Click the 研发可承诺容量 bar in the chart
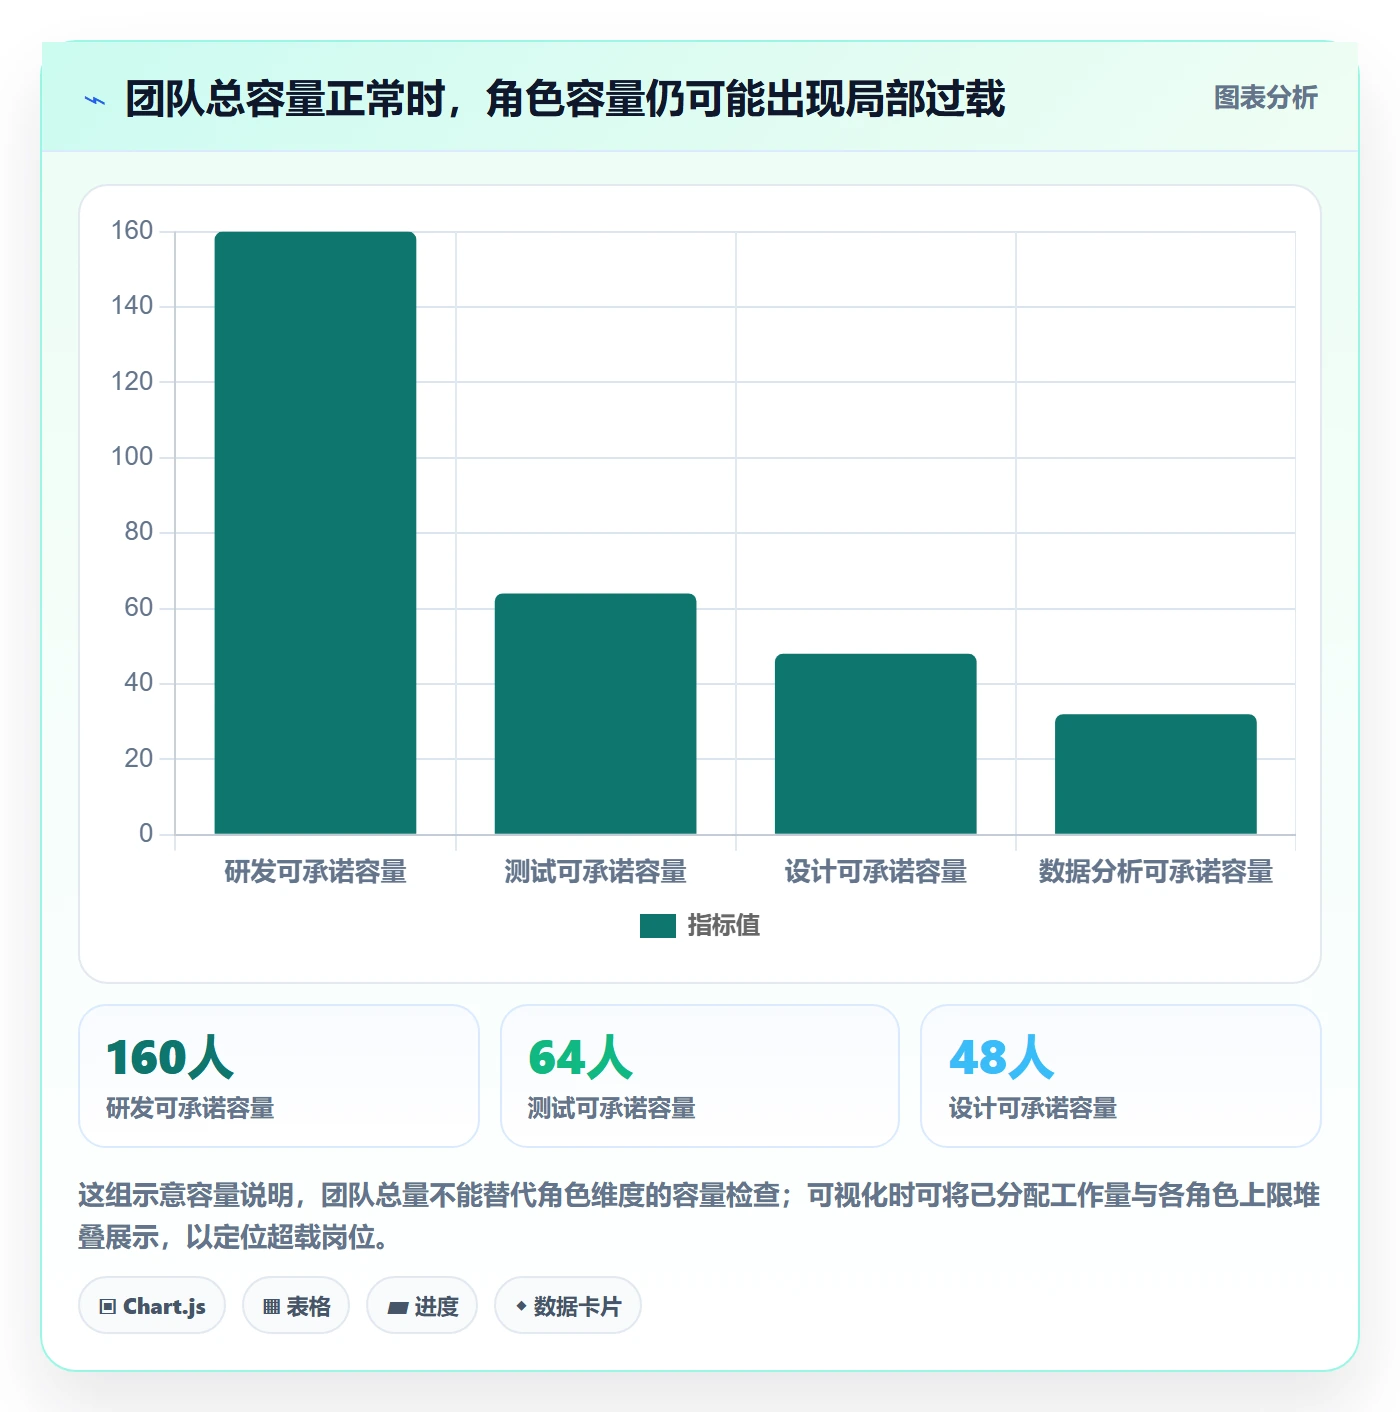Image resolution: width=1400 pixels, height=1412 pixels. 315,533
